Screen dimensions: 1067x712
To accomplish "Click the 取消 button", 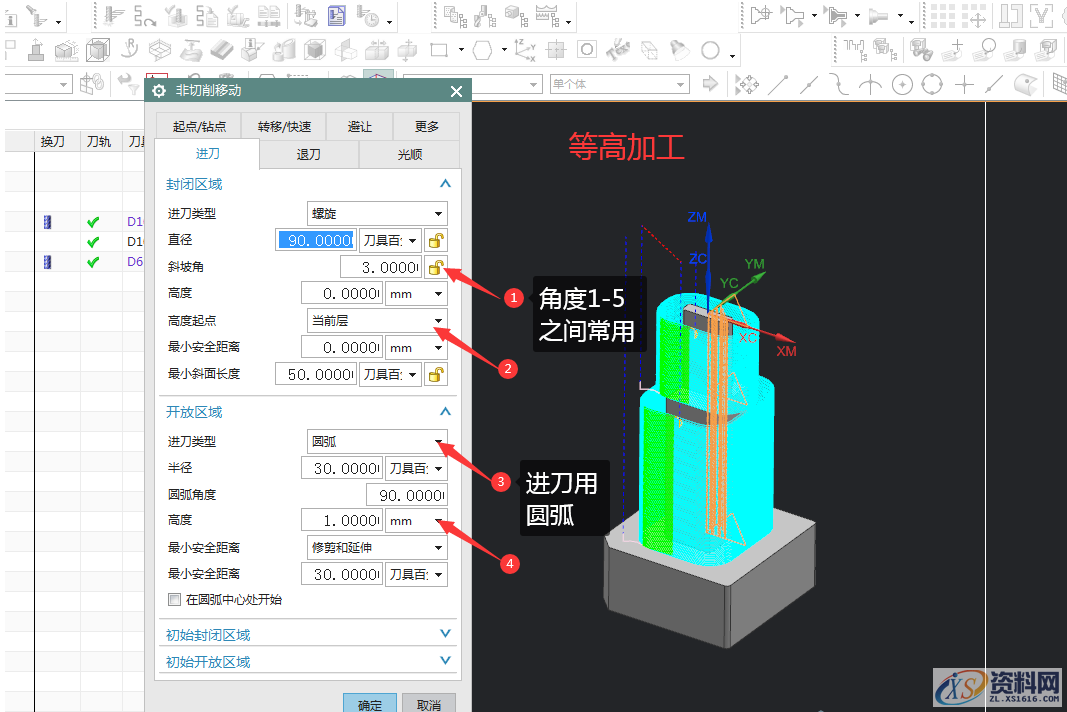I will click(x=428, y=704).
